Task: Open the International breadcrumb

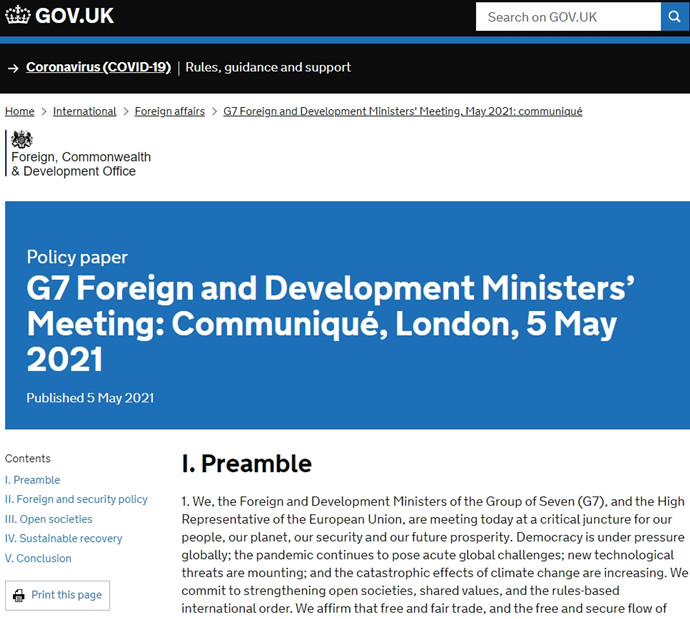Action: (84, 111)
